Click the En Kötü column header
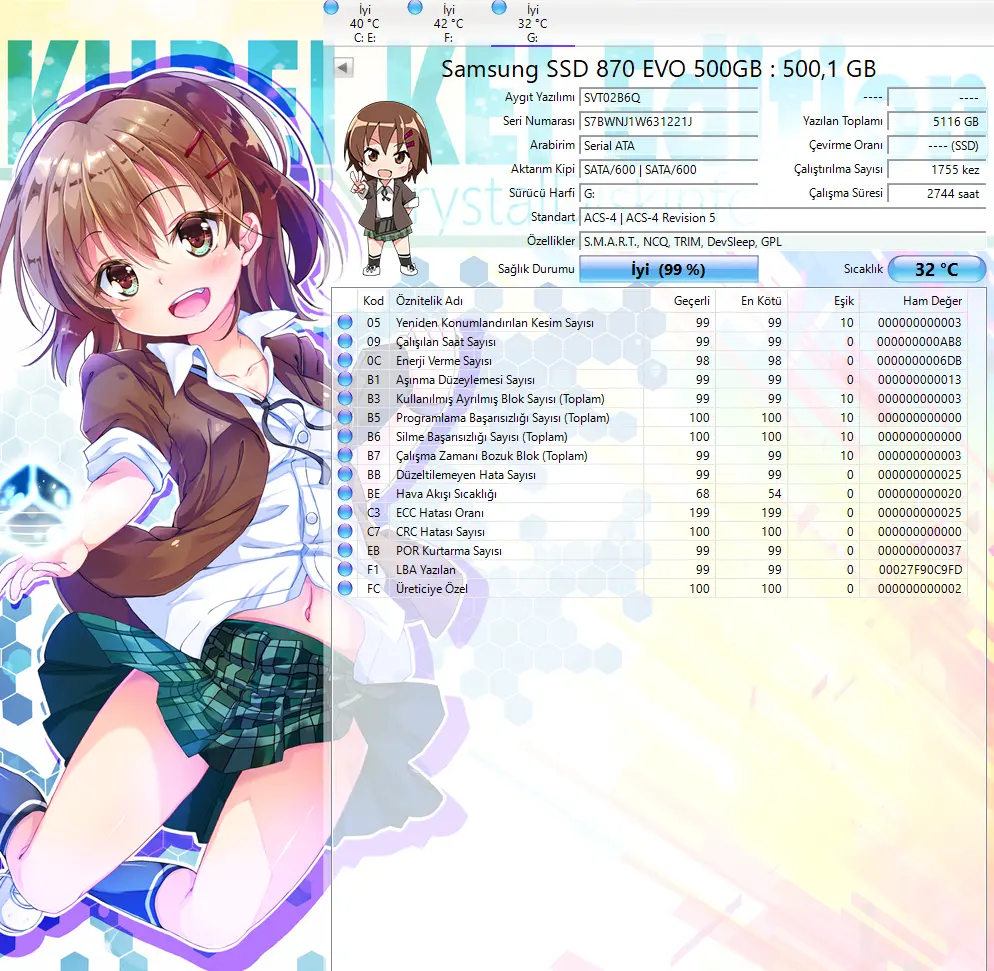Viewport: 994px width, 971px height. (x=751, y=300)
